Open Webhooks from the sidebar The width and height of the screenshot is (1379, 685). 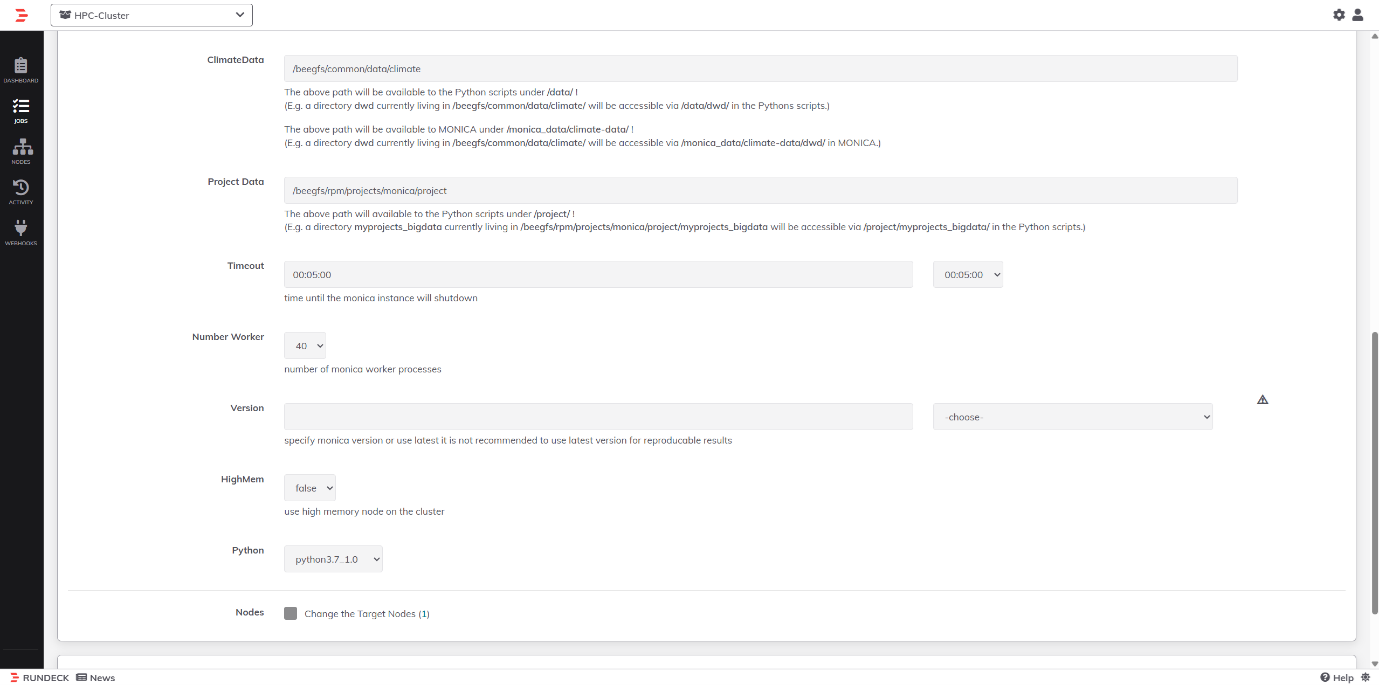[x=21, y=230]
